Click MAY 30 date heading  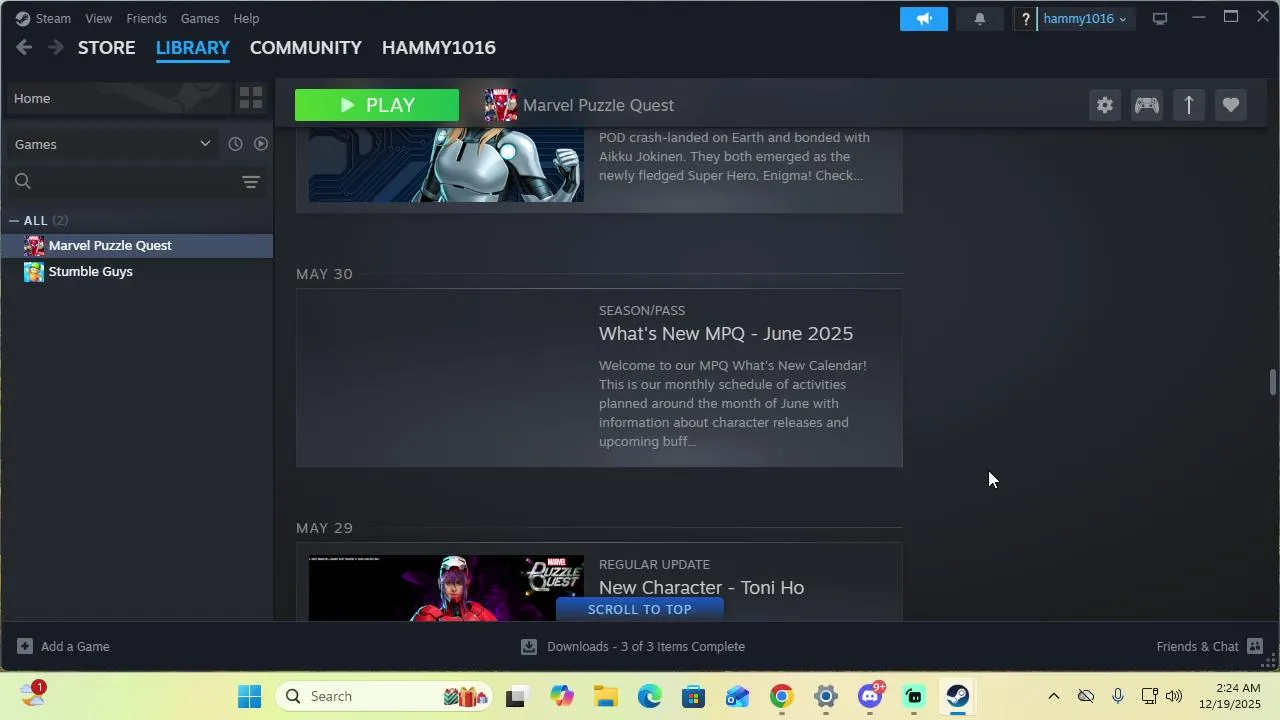click(x=324, y=274)
